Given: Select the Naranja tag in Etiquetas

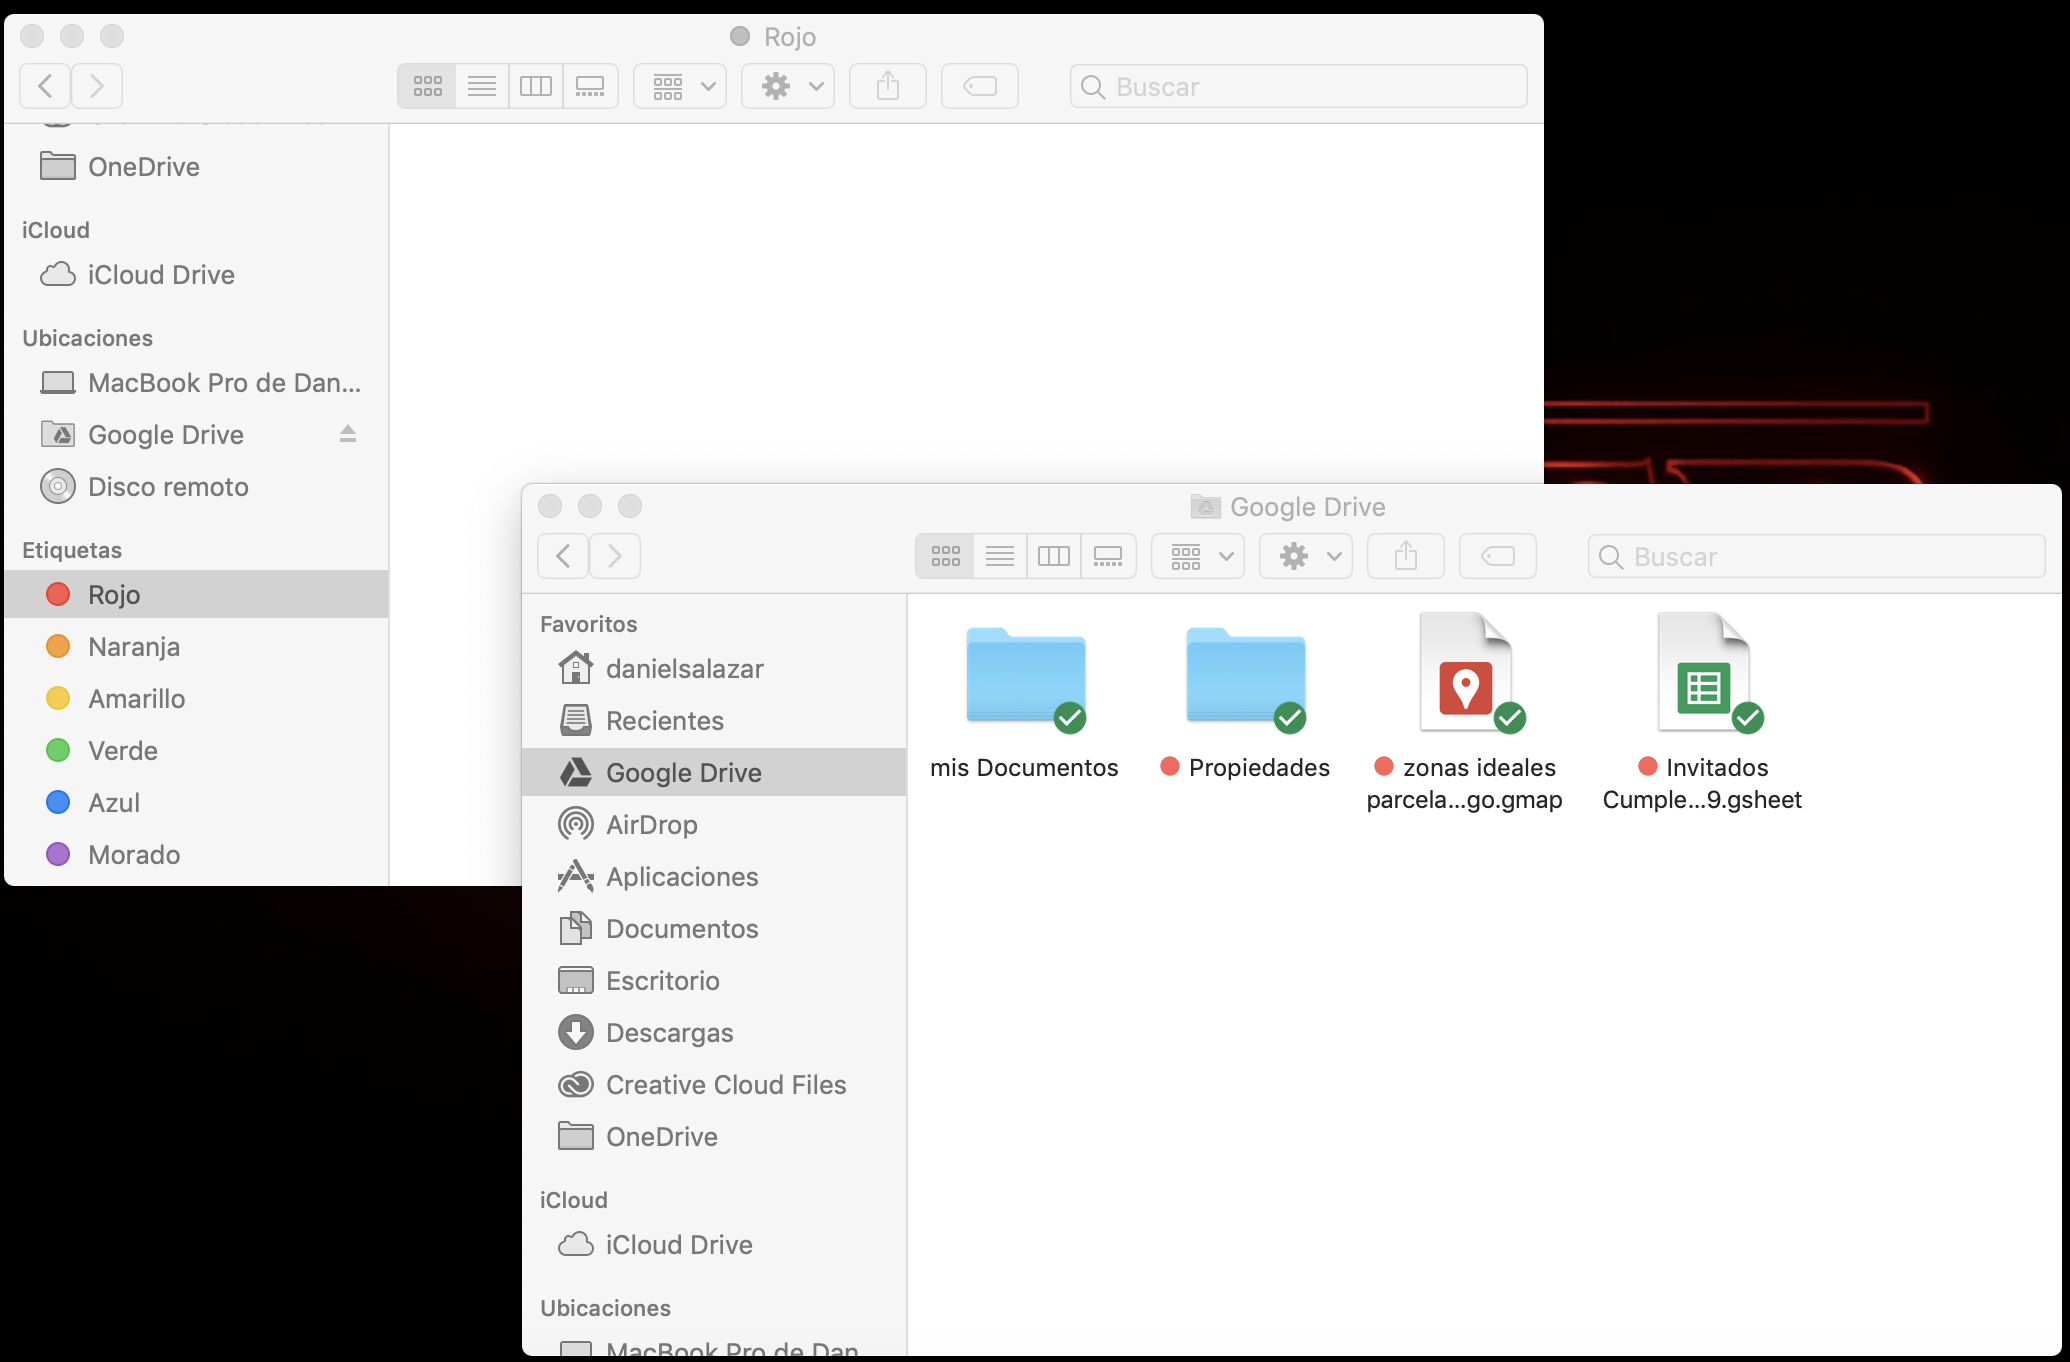Looking at the screenshot, I should point(134,647).
